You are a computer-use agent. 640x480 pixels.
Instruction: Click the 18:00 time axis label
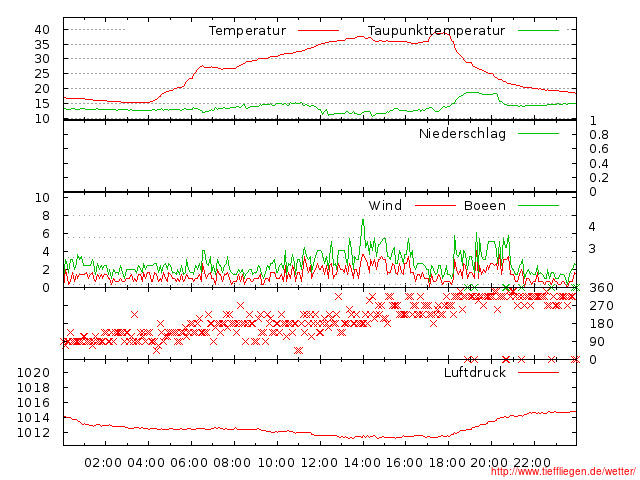pyautogui.click(x=447, y=463)
